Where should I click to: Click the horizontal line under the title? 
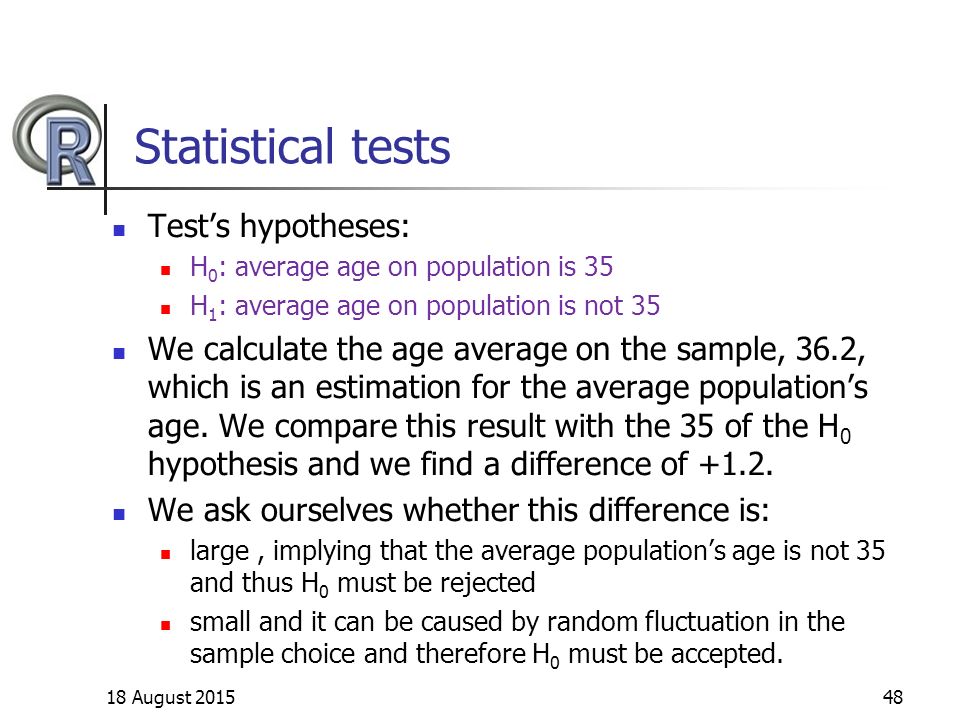(465, 189)
